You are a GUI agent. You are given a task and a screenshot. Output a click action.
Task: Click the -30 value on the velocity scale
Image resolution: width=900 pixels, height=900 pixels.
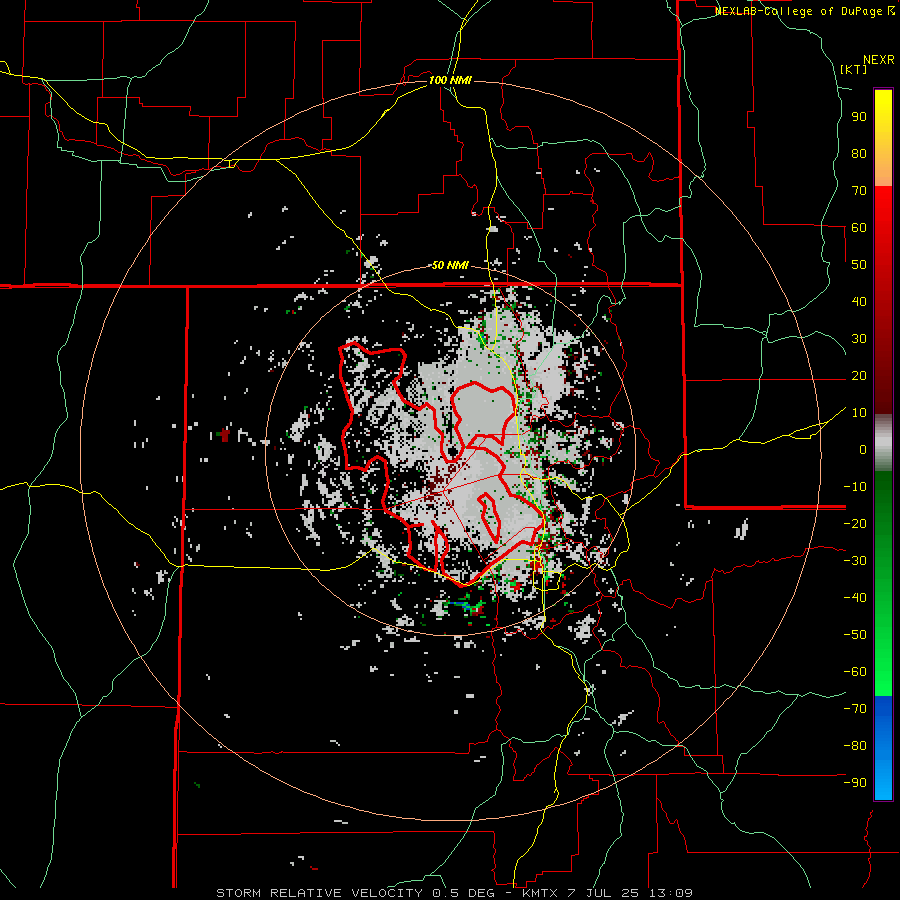pyautogui.click(x=855, y=561)
